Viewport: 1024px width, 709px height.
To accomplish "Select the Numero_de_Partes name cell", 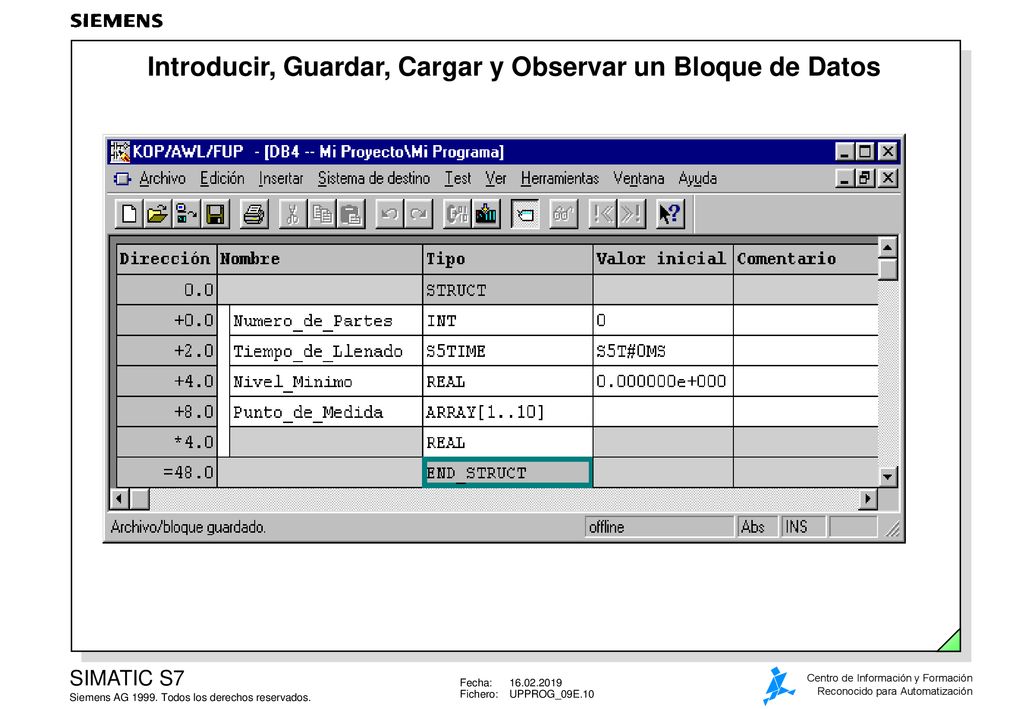I will (326, 321).
